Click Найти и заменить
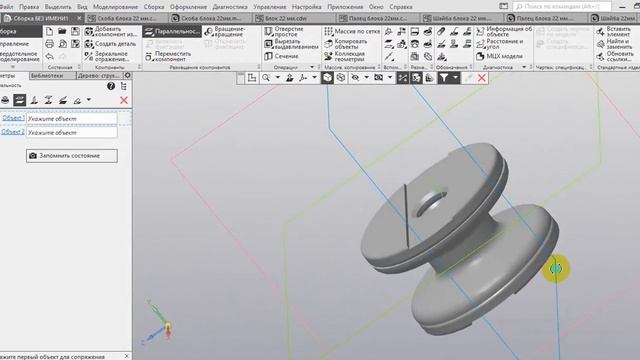Screen dimensions: 640x360 coord(614,44)
